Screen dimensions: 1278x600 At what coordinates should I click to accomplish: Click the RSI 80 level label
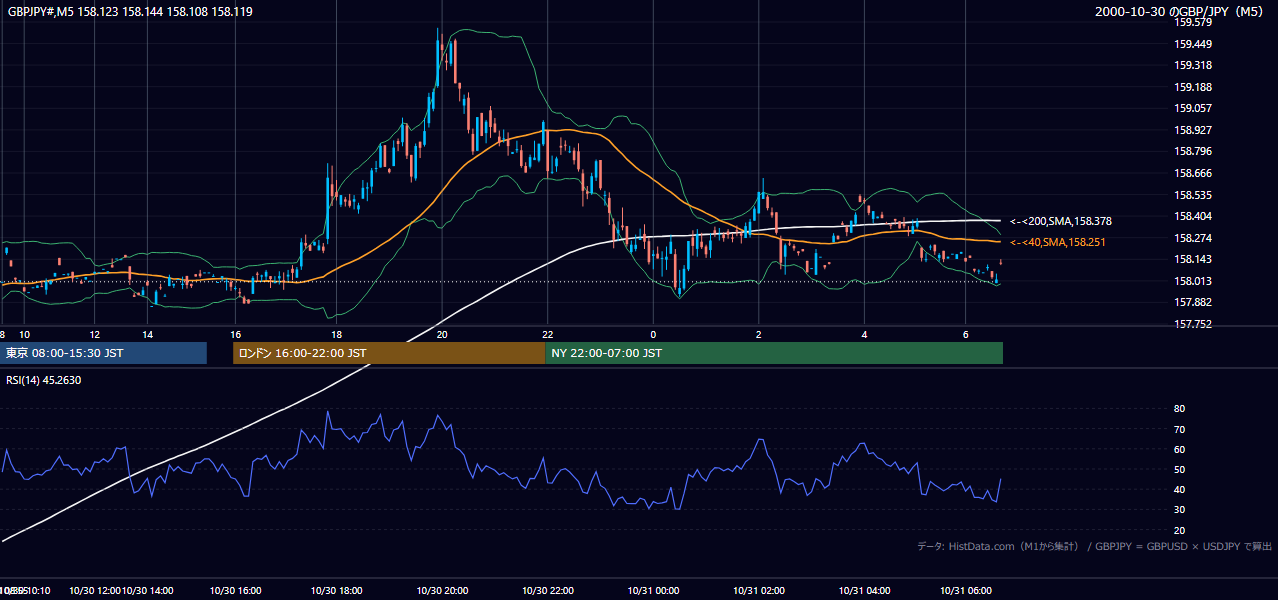[x=1179, y=409]
